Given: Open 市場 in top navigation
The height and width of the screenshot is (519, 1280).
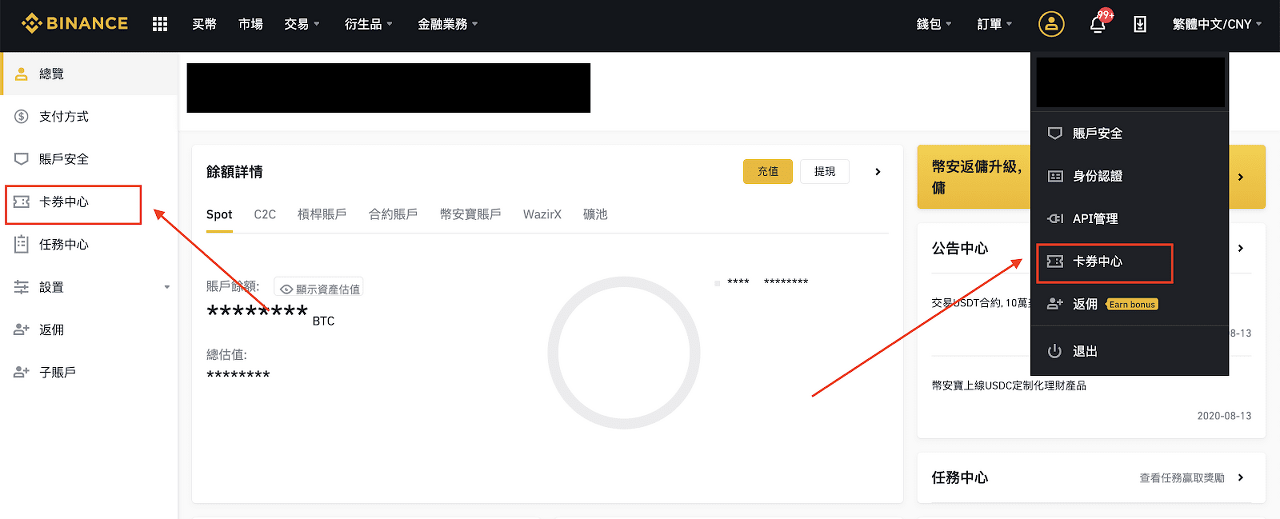Looking at the screenshot, I should point(251,24).
